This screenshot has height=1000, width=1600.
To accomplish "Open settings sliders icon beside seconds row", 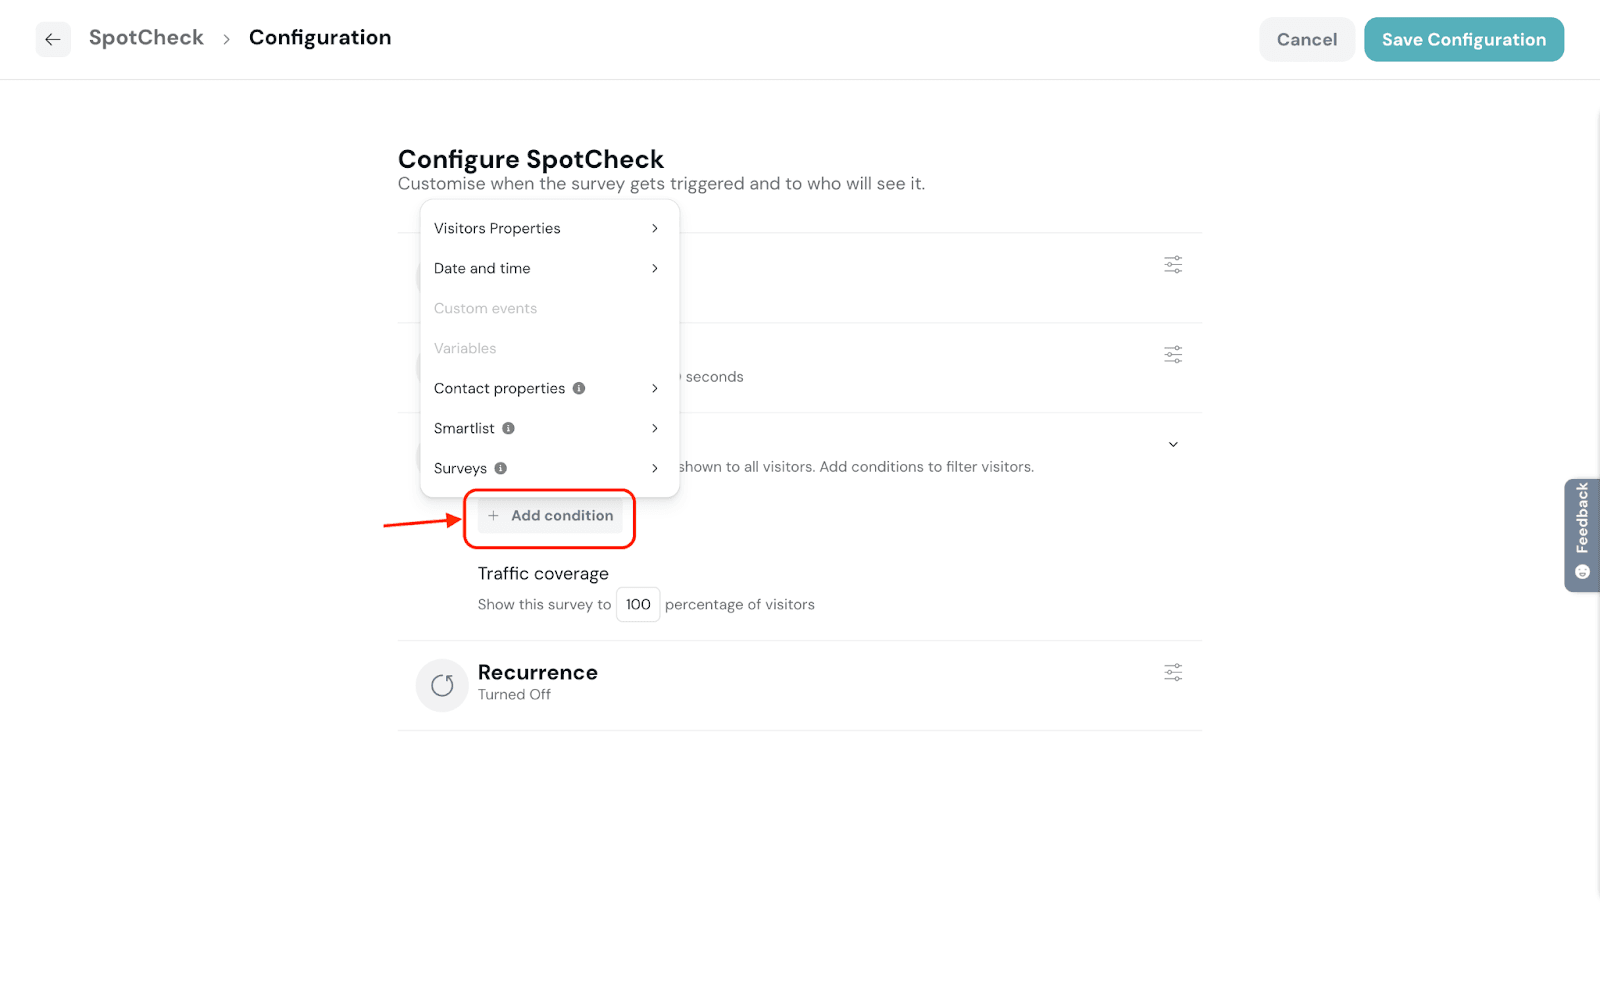I will click(1173, 355).
